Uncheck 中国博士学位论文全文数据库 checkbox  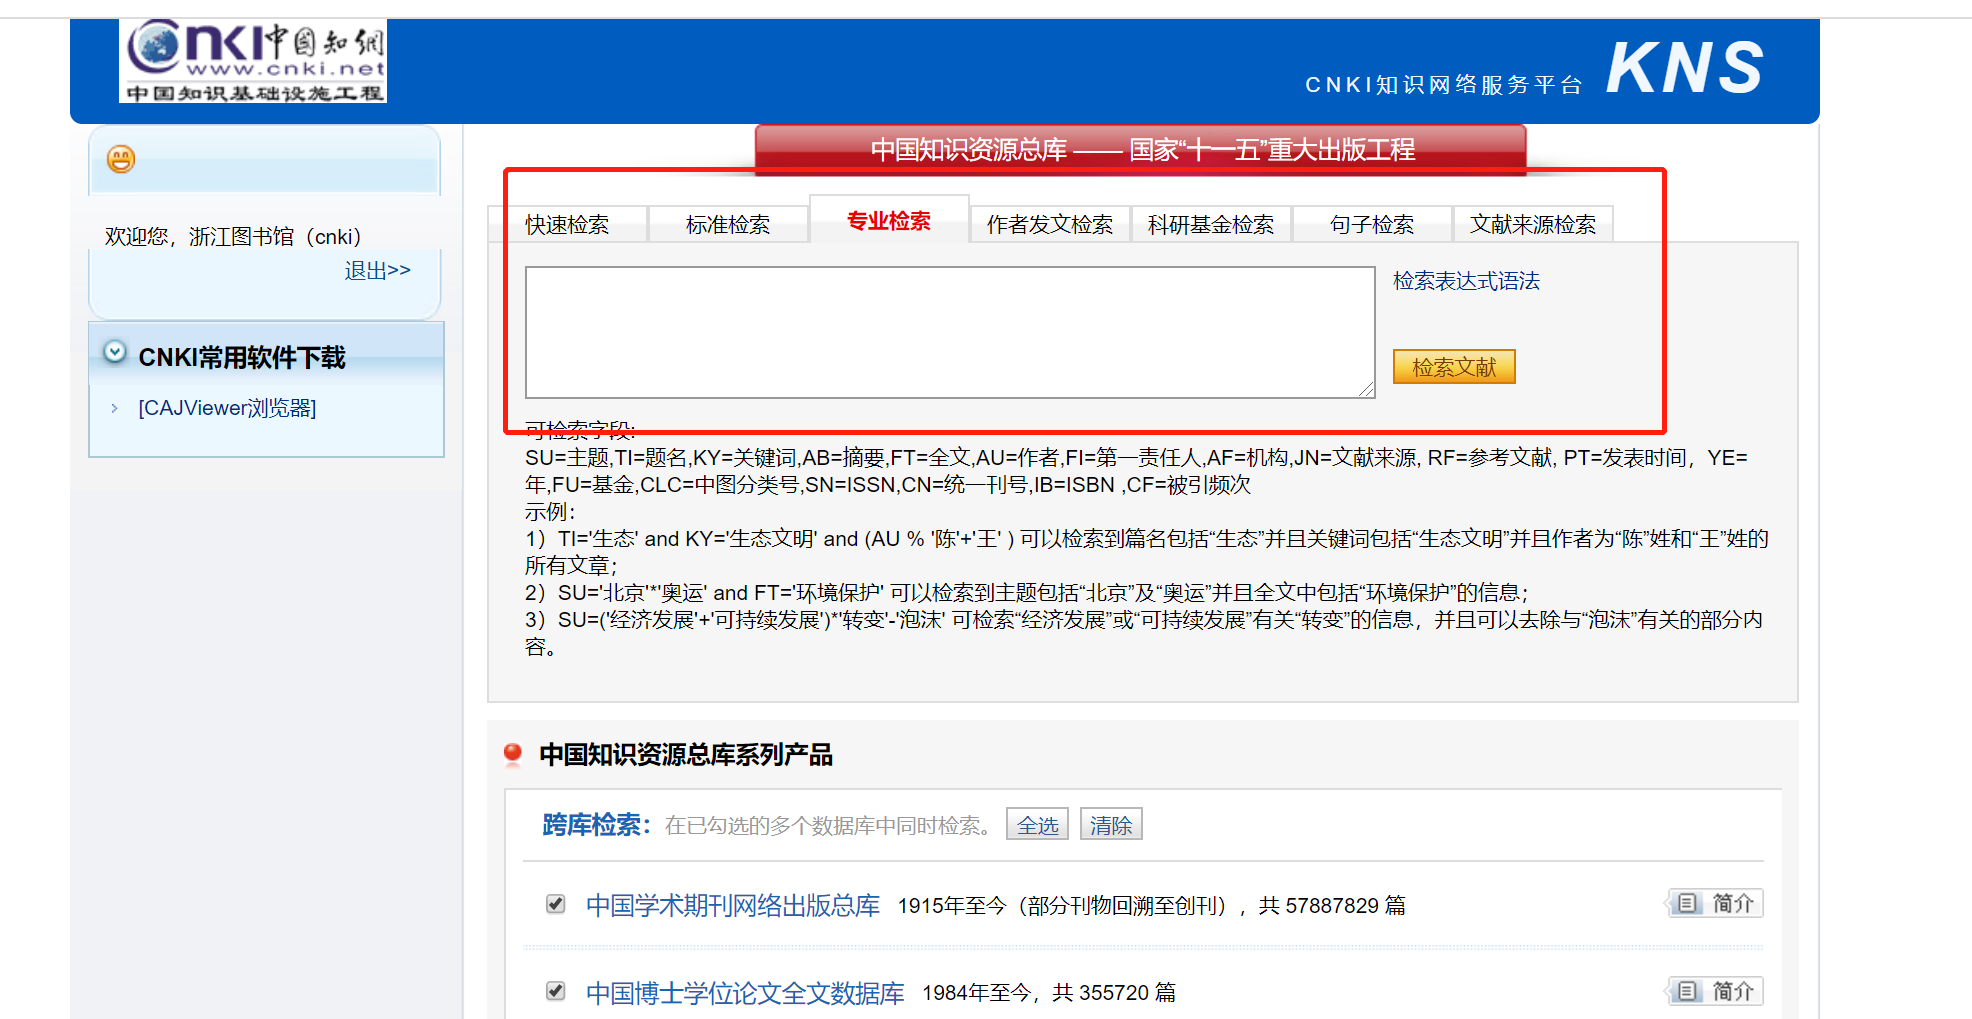point(556,991)
